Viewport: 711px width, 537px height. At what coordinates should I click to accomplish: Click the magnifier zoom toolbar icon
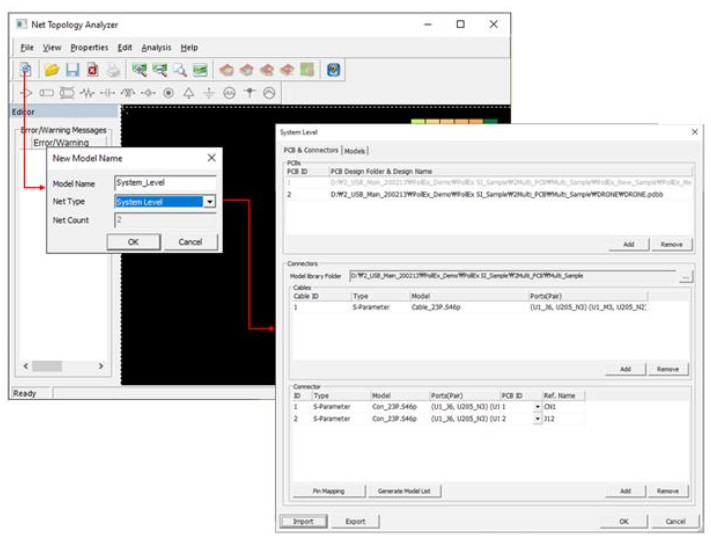tap(180, 70)
